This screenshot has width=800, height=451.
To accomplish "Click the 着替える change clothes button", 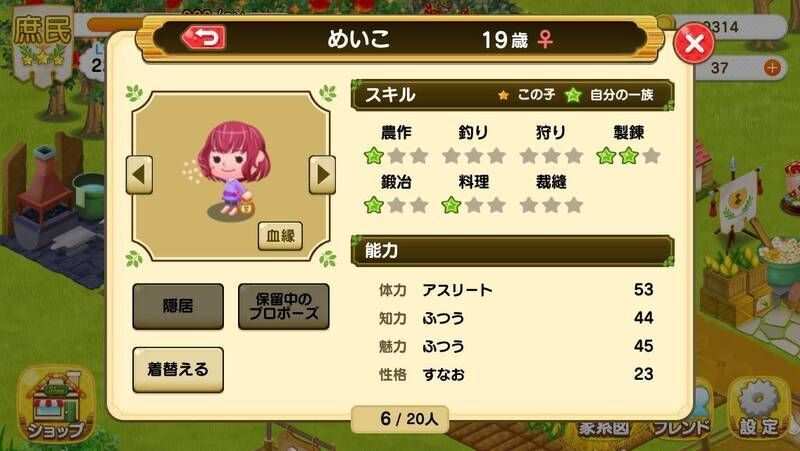I will click(x=178, y=369).
